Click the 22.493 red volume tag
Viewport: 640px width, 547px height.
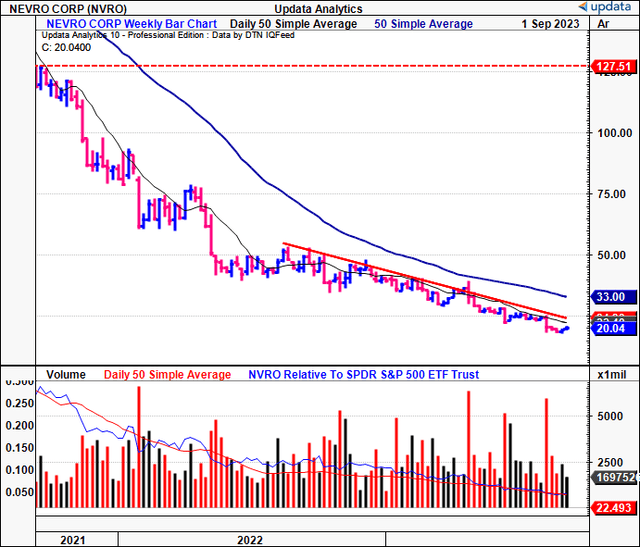coord(613,508)
